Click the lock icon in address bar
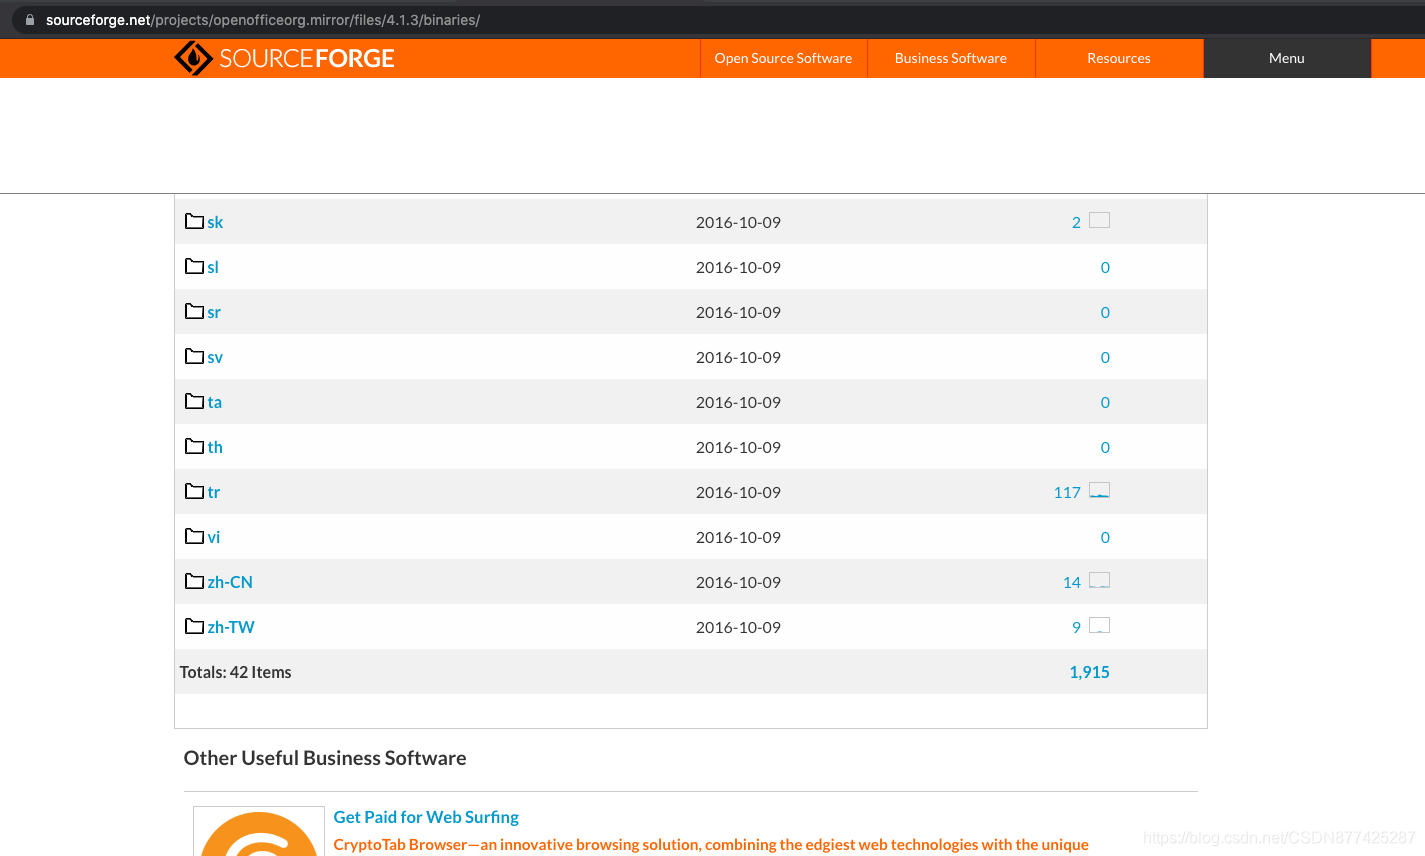The height and width of the screenshot is (856, 1425). tap(30, 20)
